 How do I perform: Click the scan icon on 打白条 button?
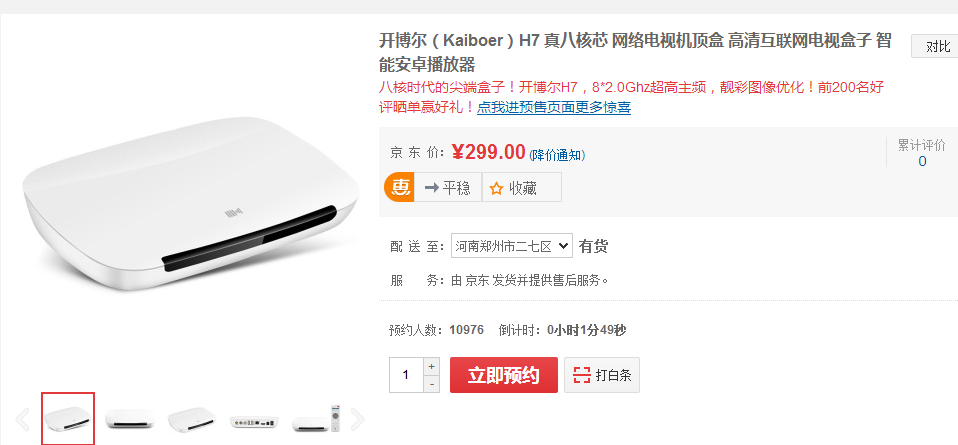pyautogui.click(x=582, y=375)
